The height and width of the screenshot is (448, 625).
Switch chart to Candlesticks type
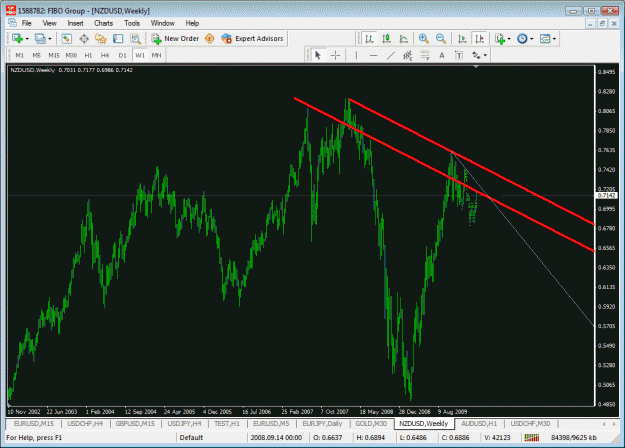386,39
